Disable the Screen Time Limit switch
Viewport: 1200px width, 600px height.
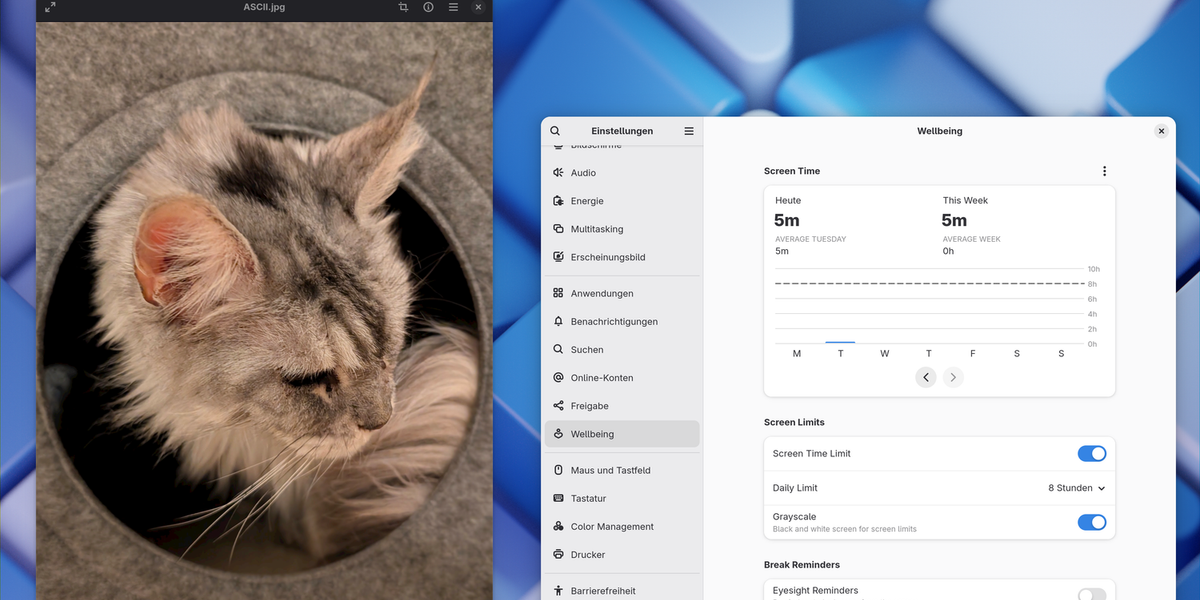[x=1092, y=454]
